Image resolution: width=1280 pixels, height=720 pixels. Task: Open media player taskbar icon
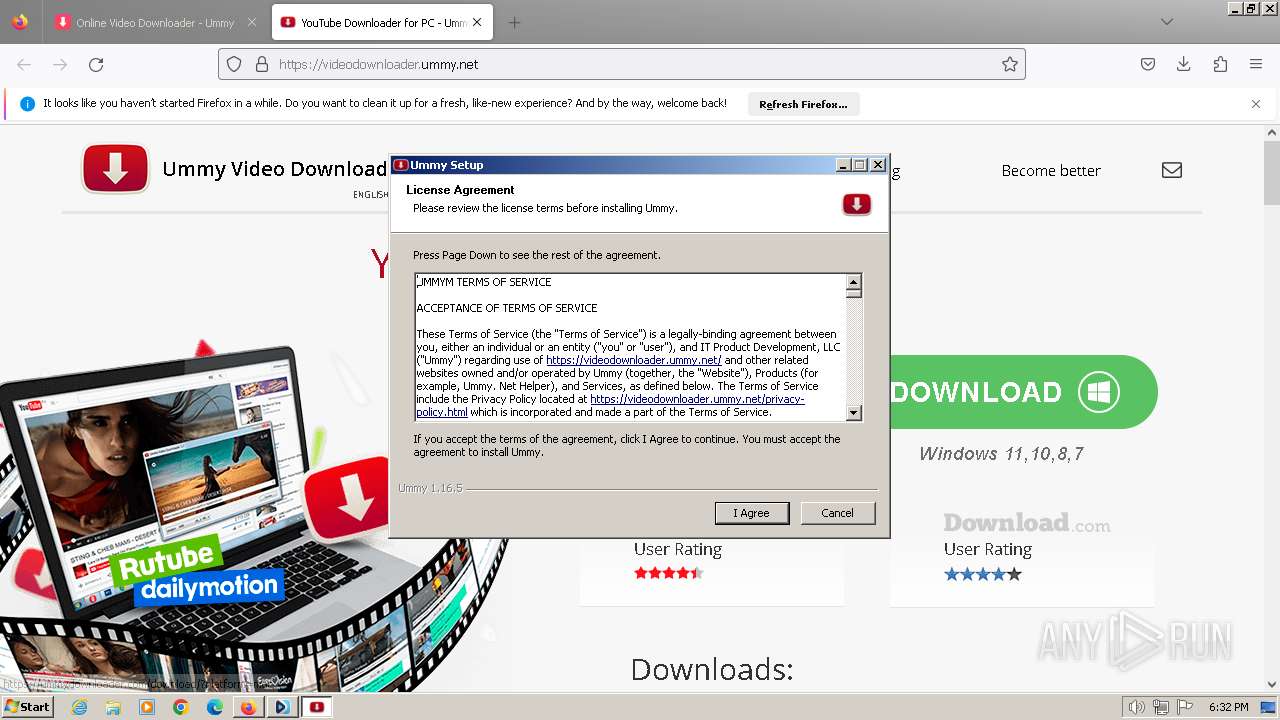(147, 707)
